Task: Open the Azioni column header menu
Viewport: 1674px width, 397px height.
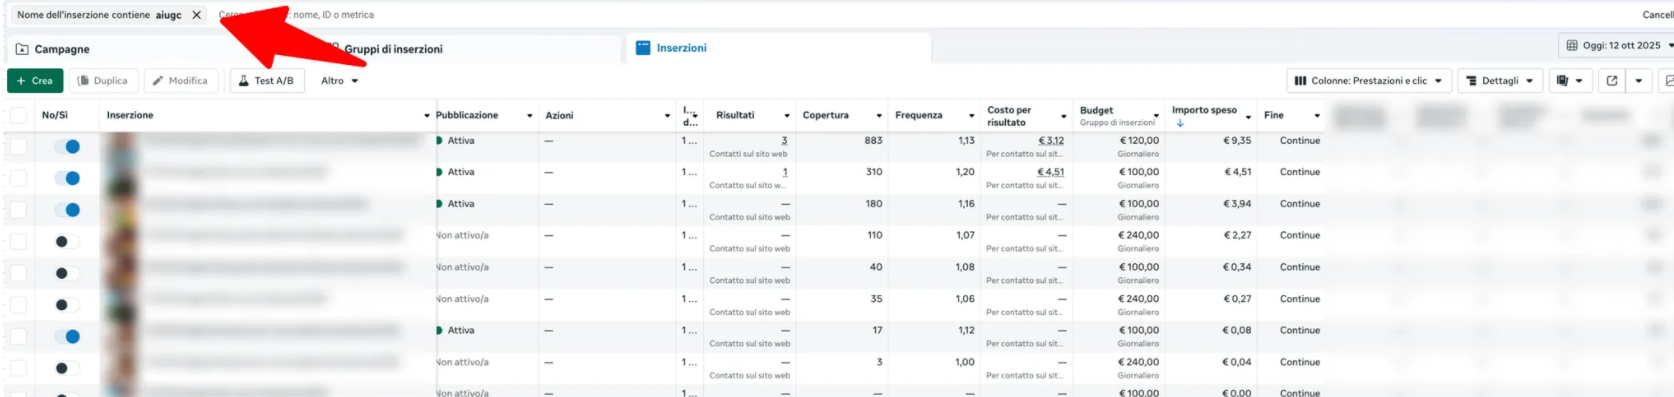Action: pos(668,116)
